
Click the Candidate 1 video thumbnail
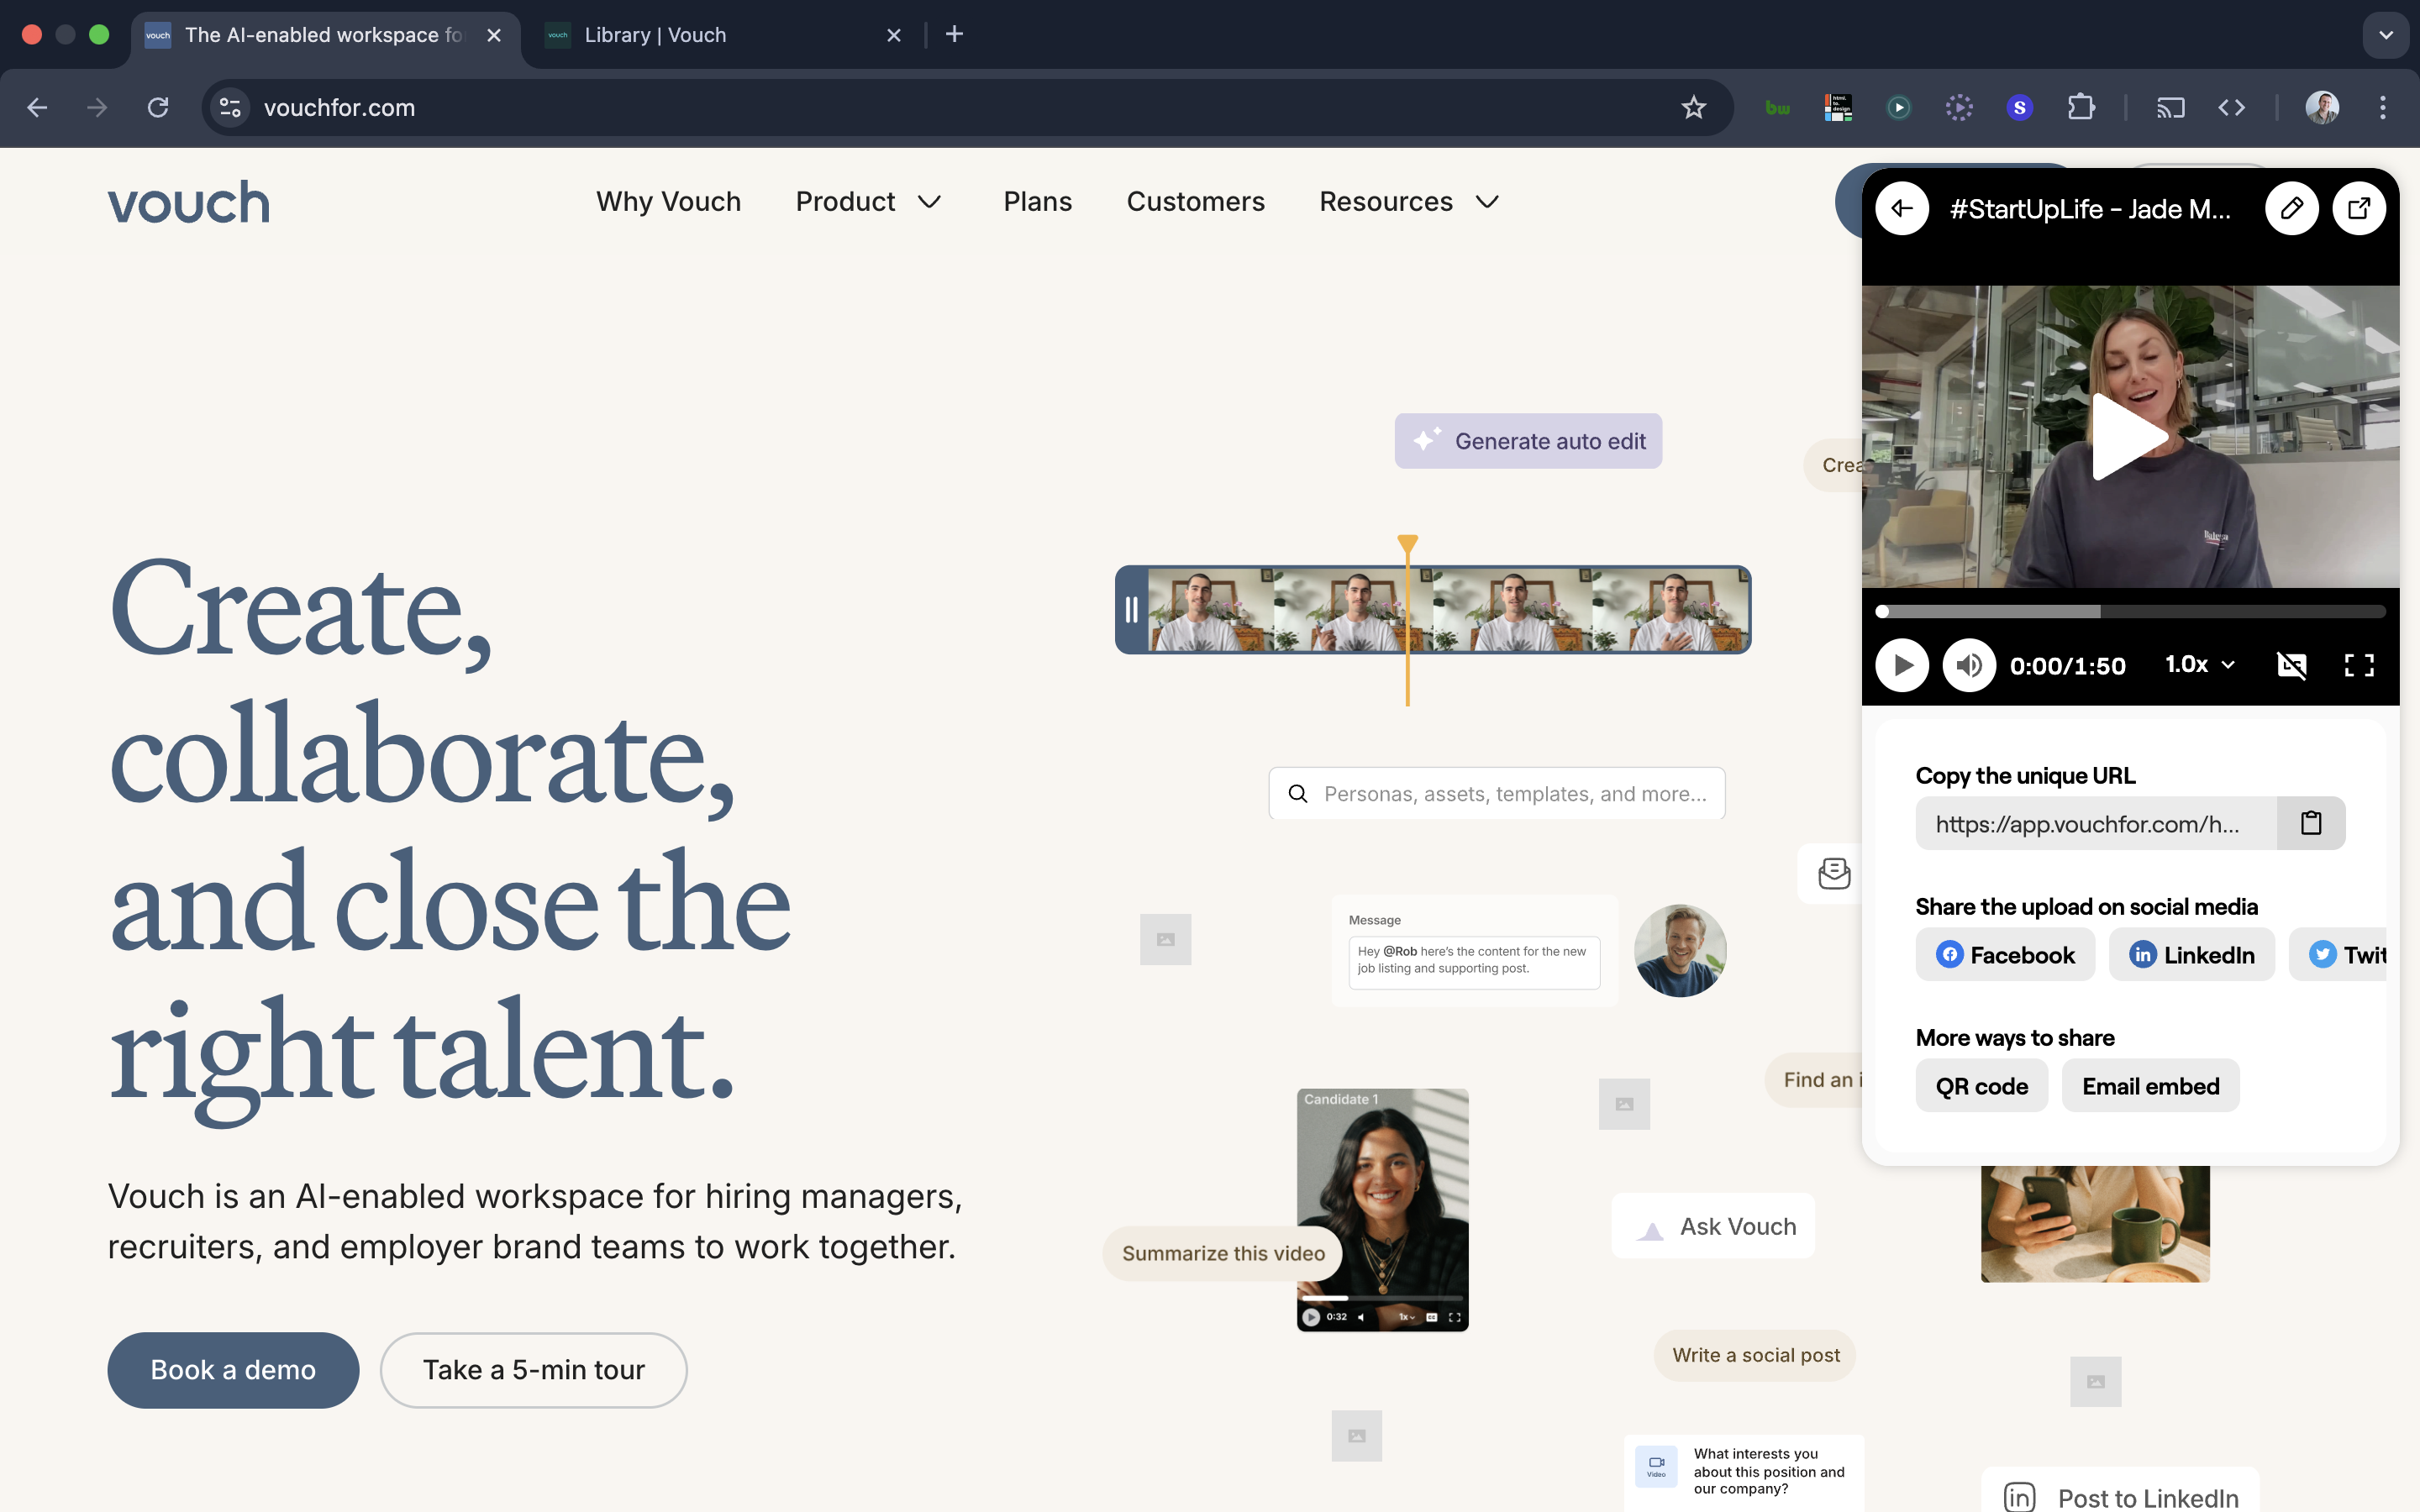1383,1210
